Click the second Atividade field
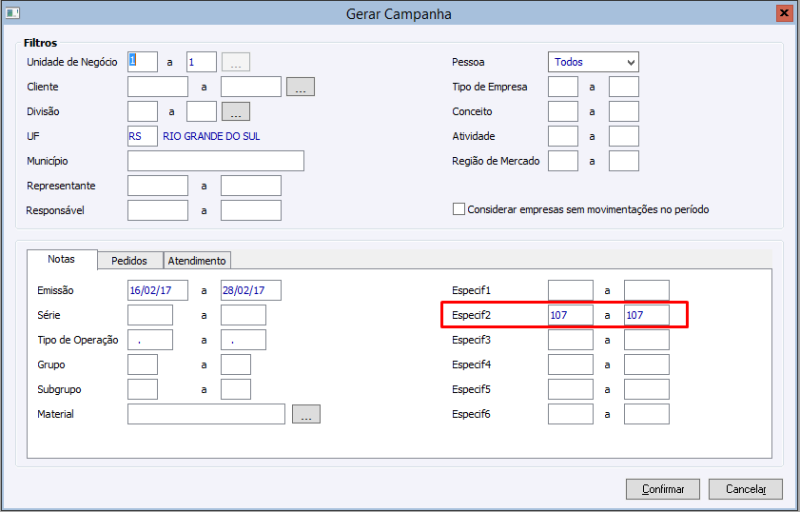Viewport: 800px width, 512px height. (x=624, y=136)
